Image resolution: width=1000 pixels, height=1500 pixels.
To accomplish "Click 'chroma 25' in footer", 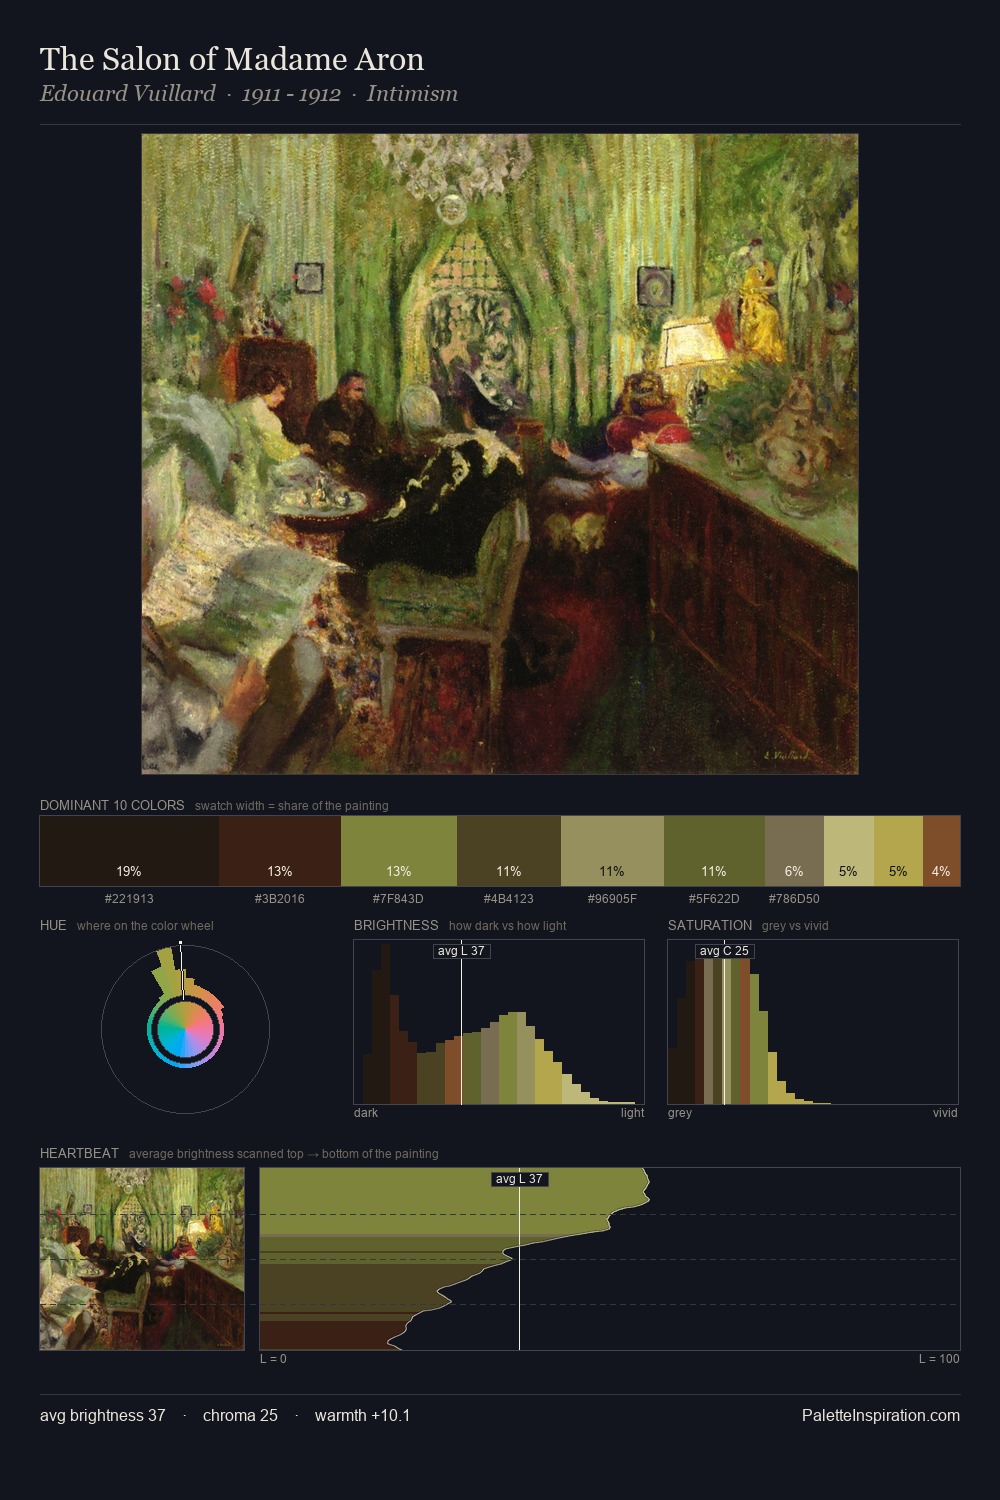I will [x=240, y=1415].
